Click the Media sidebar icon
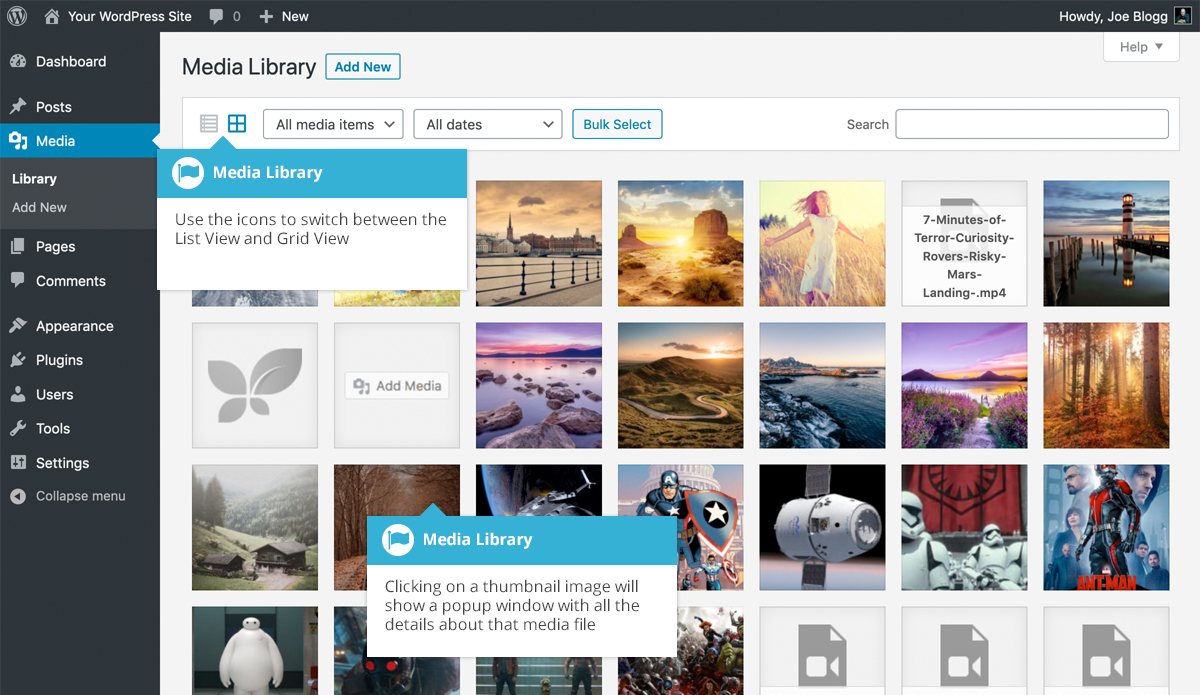 click(18, 141)
